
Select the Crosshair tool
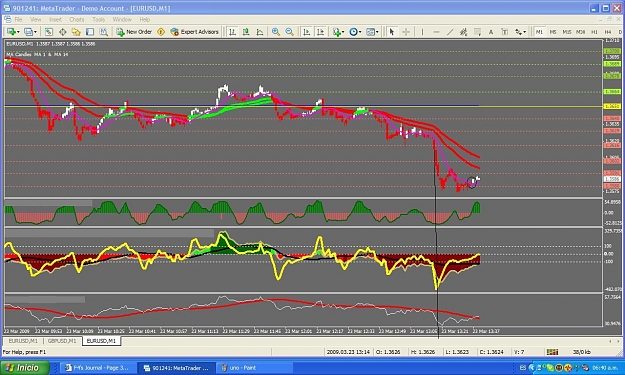pyautogui.click(x=406, y=31)
